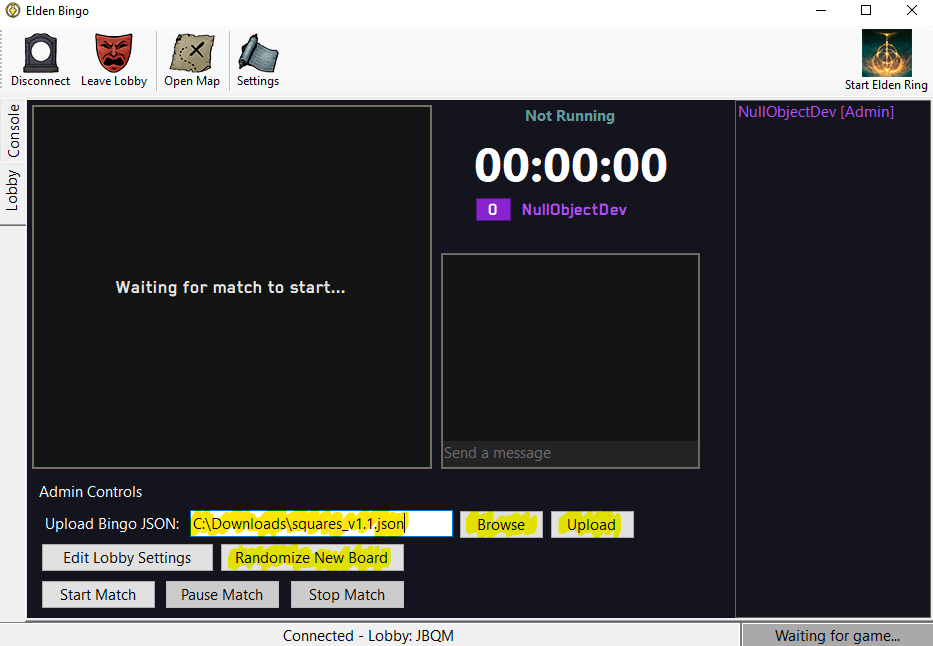This screenshot has height=646, width=933.
Task: Focus the Send a message chat box
Action: (570, 453)
